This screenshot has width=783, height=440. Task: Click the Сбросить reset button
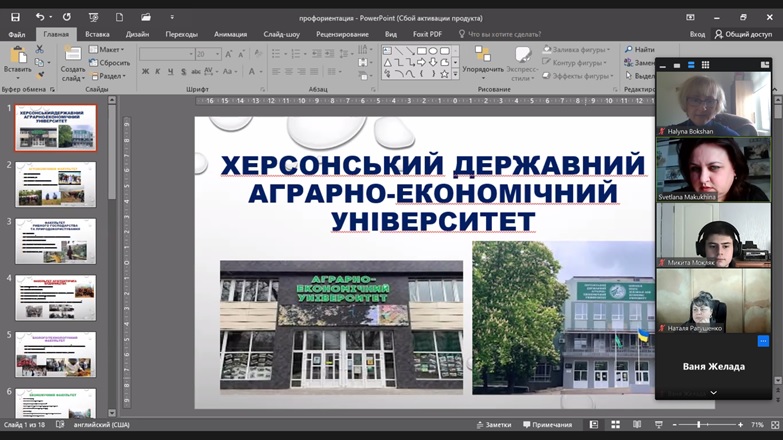(109, 63)
